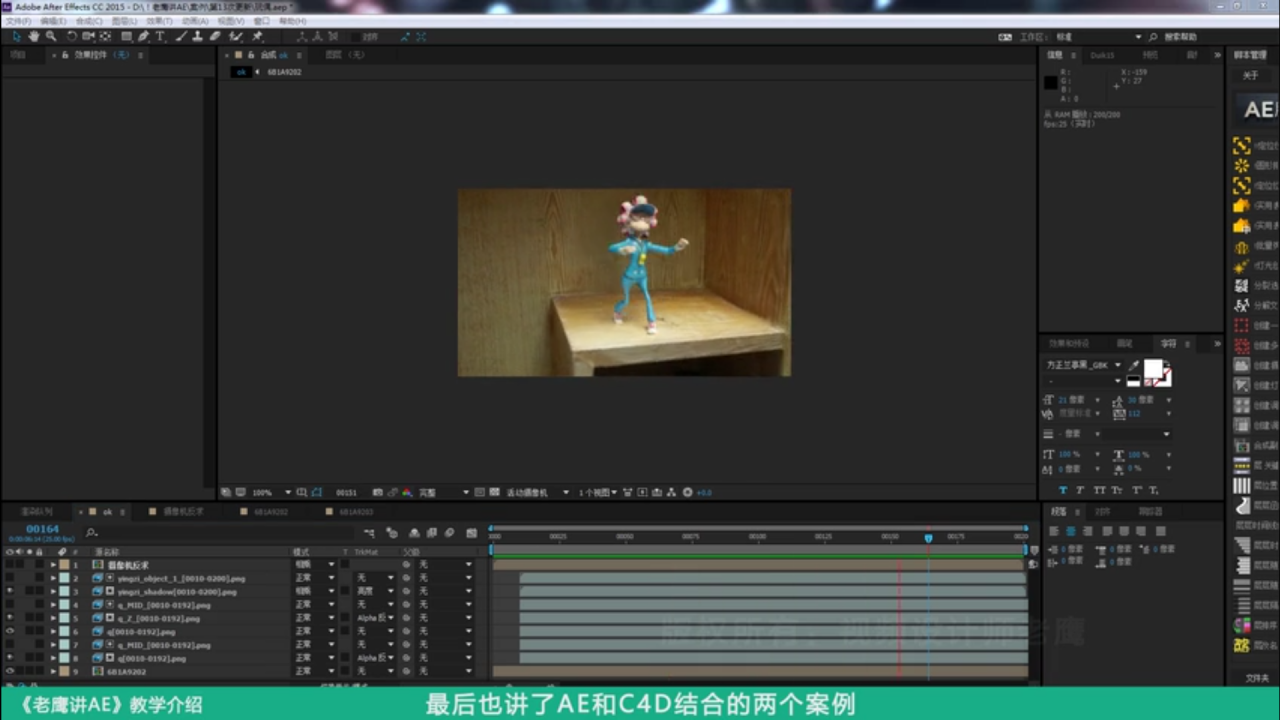Toggle the shy layers switch icon in timeline
Viewport: 1280px width, 720px height.
[414, 533]
